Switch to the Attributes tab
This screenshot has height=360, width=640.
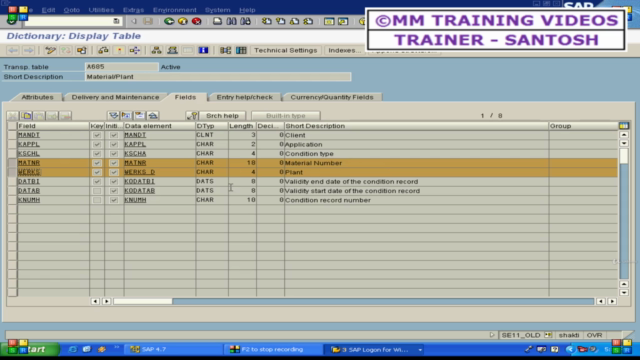point(37,97)
